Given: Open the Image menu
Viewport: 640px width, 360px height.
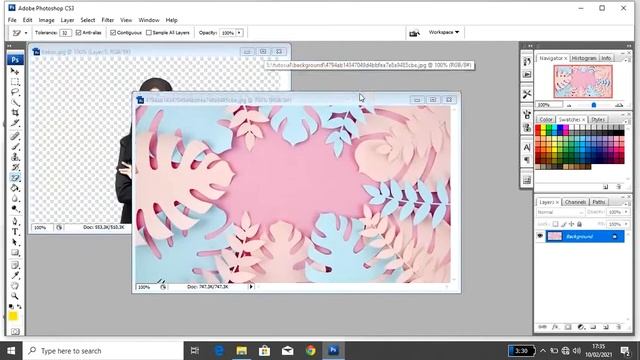Looking at the screenshot, I should coord(47,20).
